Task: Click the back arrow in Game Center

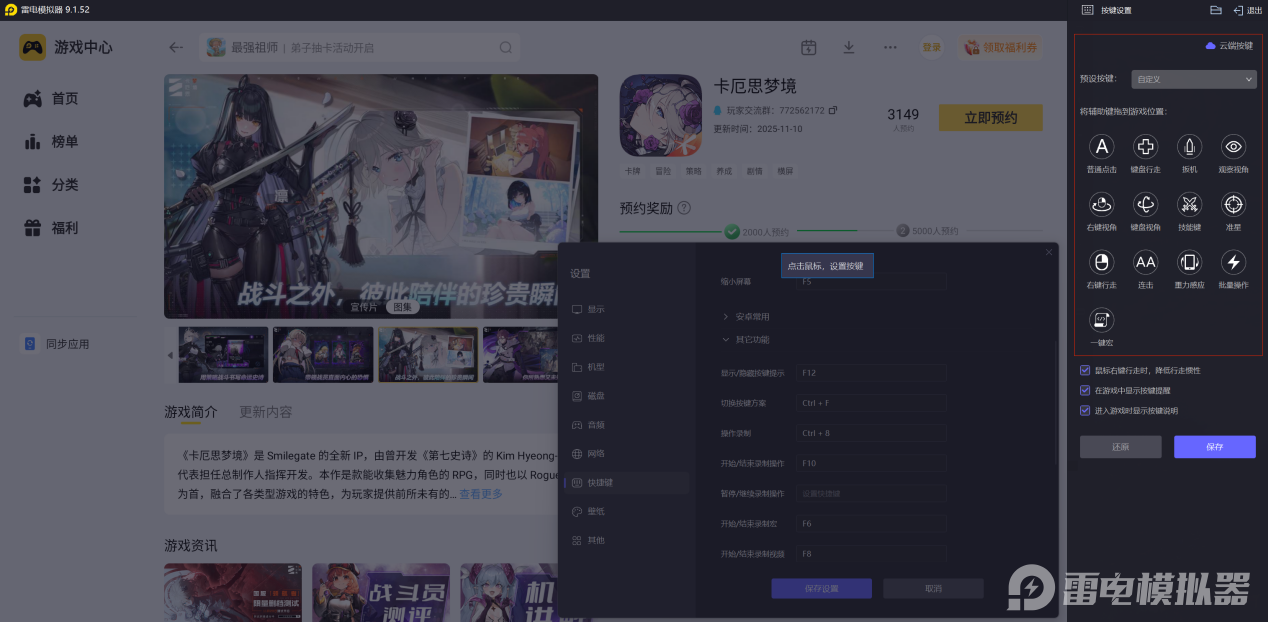Action: [x=176, y=47]
